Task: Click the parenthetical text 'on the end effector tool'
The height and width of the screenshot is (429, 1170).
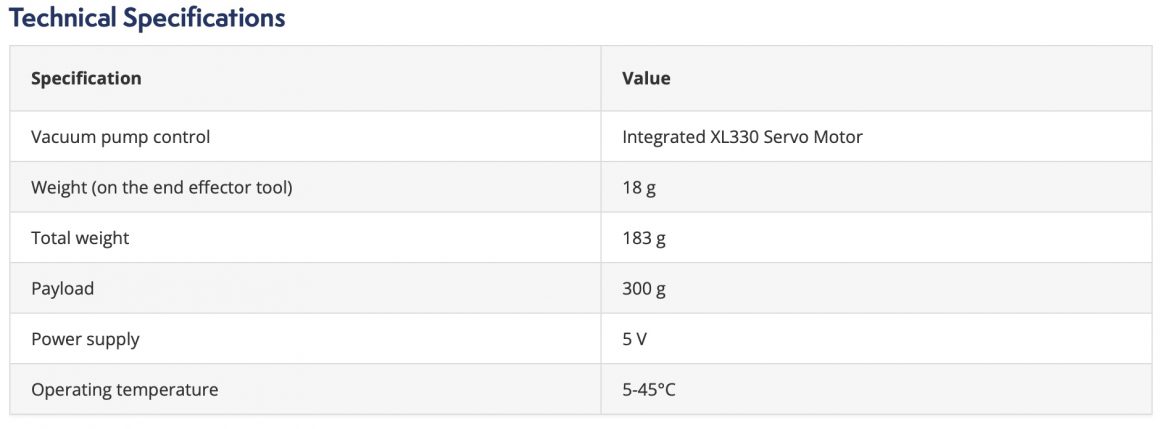Action: coord(191,187)
